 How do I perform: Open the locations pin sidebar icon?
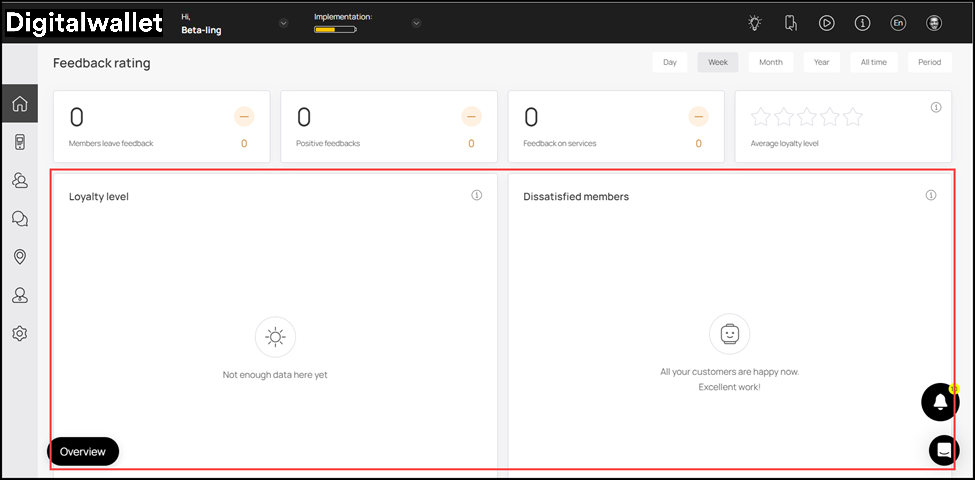coord(19,257)
